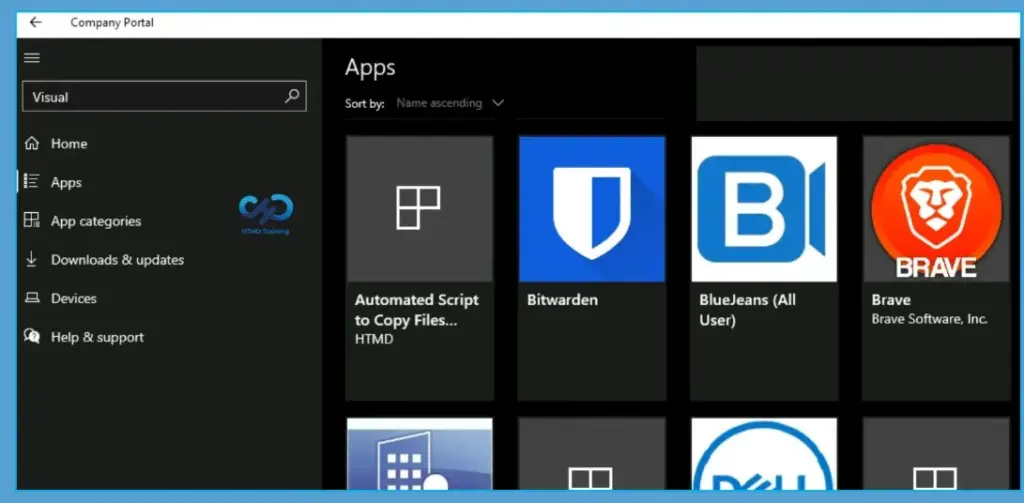Click the Company Portal window title
This screenshot has width=1024, height=503.
pos(112,22)
